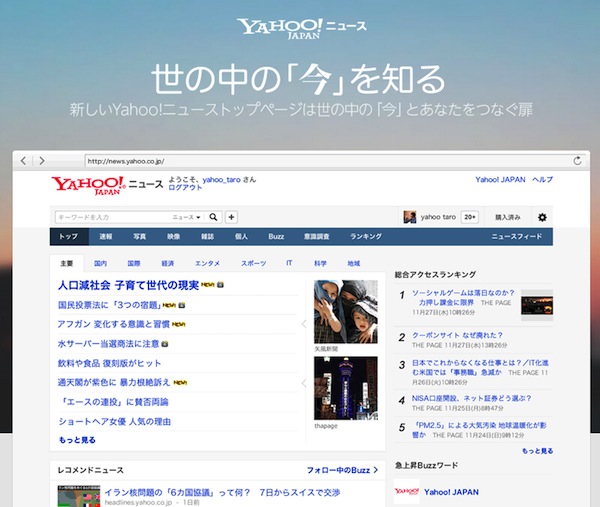
Task: Click the yahoo taro user avatar
Action: (x=408, y=217)
